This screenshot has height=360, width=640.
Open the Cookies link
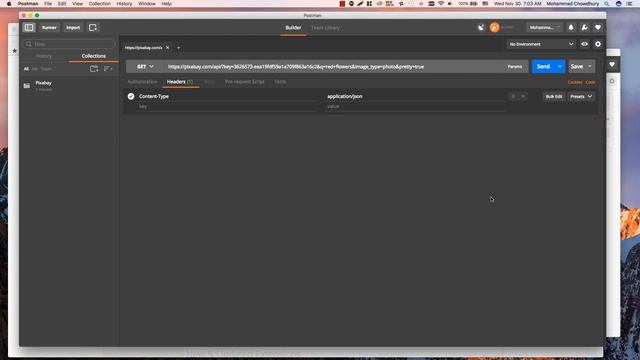point(575,82)
